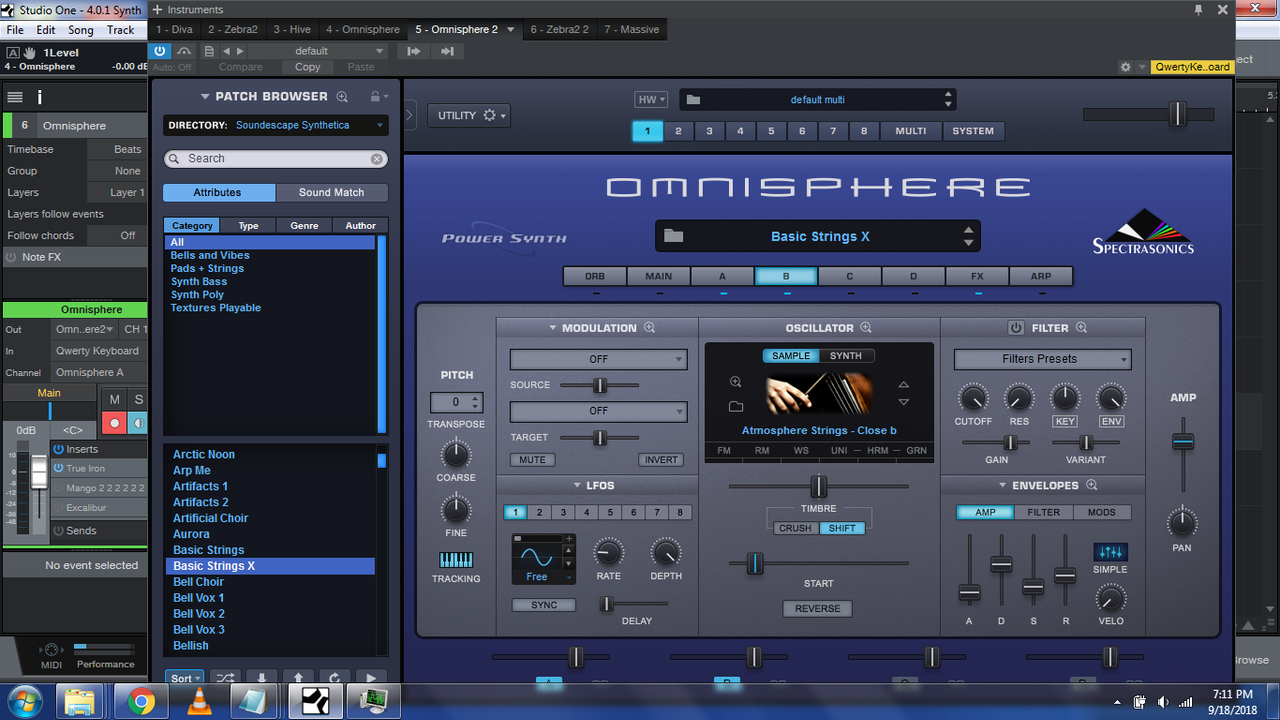Select the 3 - Hive instrument tab

click(x=292, y=29)
